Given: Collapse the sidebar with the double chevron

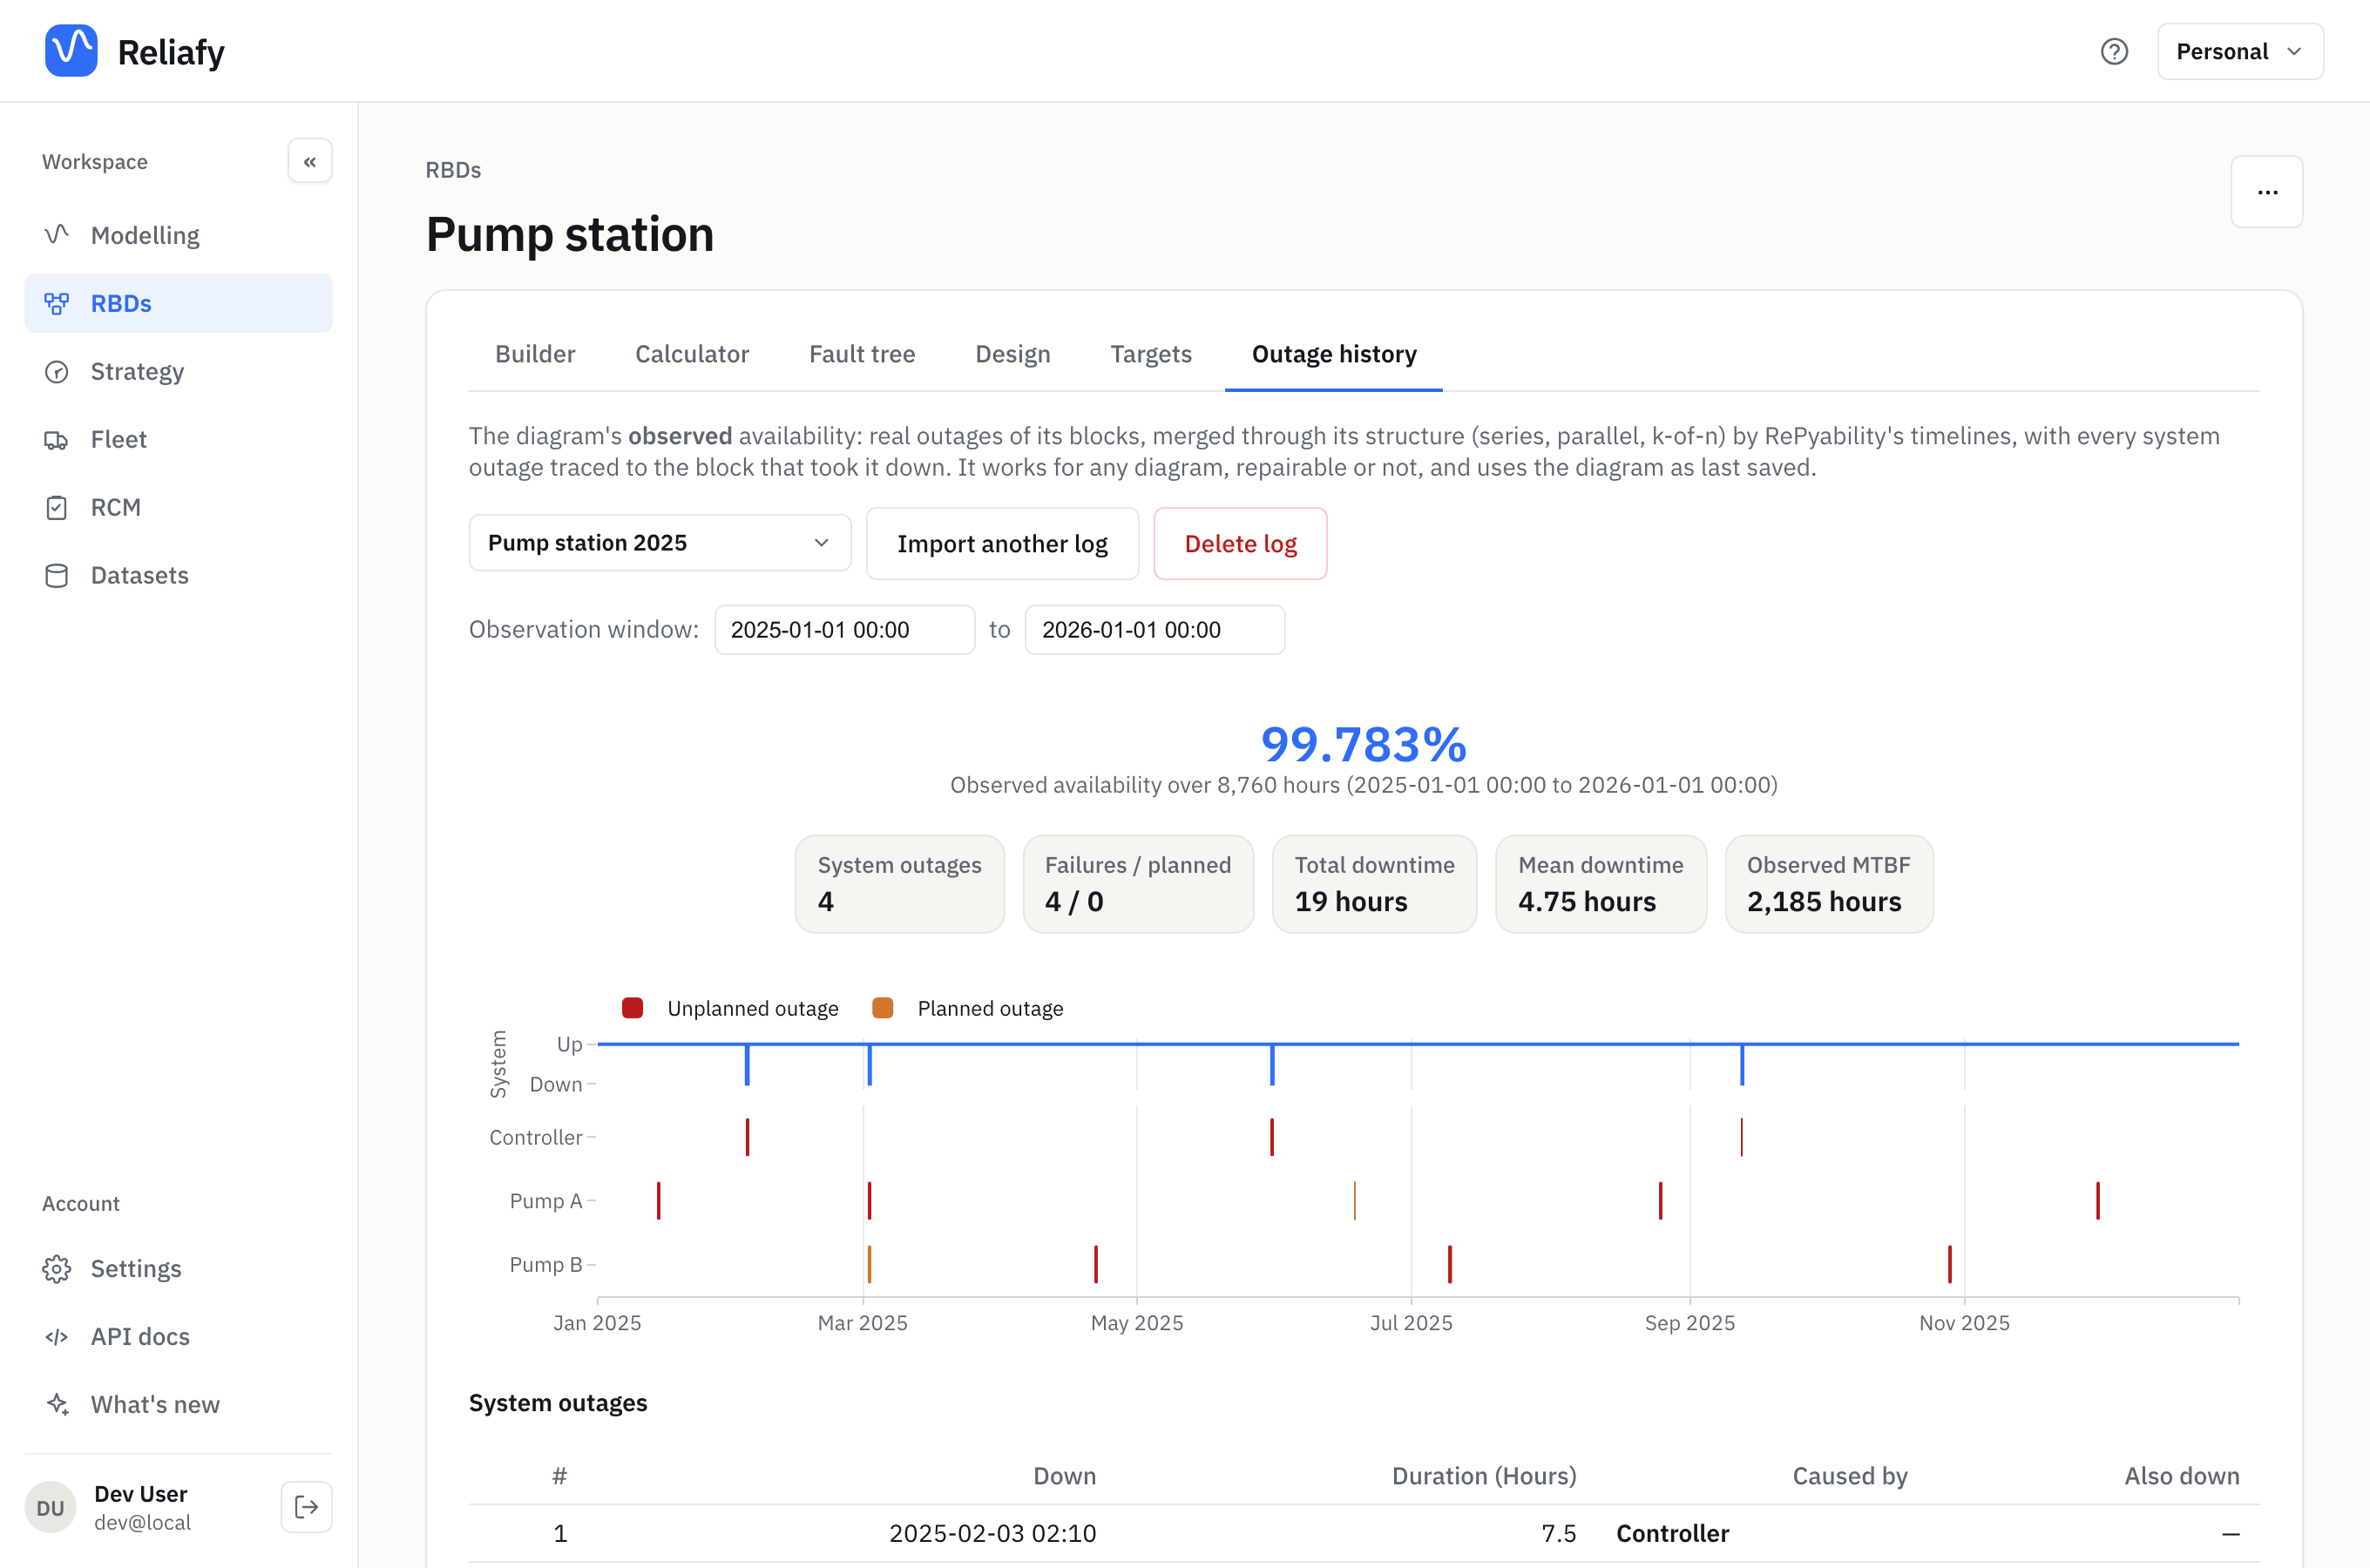Looking at the screenshot, I should point(310,161).
